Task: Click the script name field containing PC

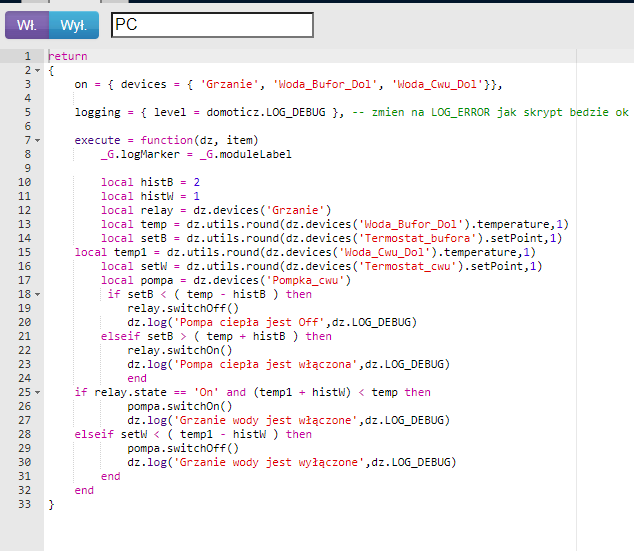Action: [212, 25]
